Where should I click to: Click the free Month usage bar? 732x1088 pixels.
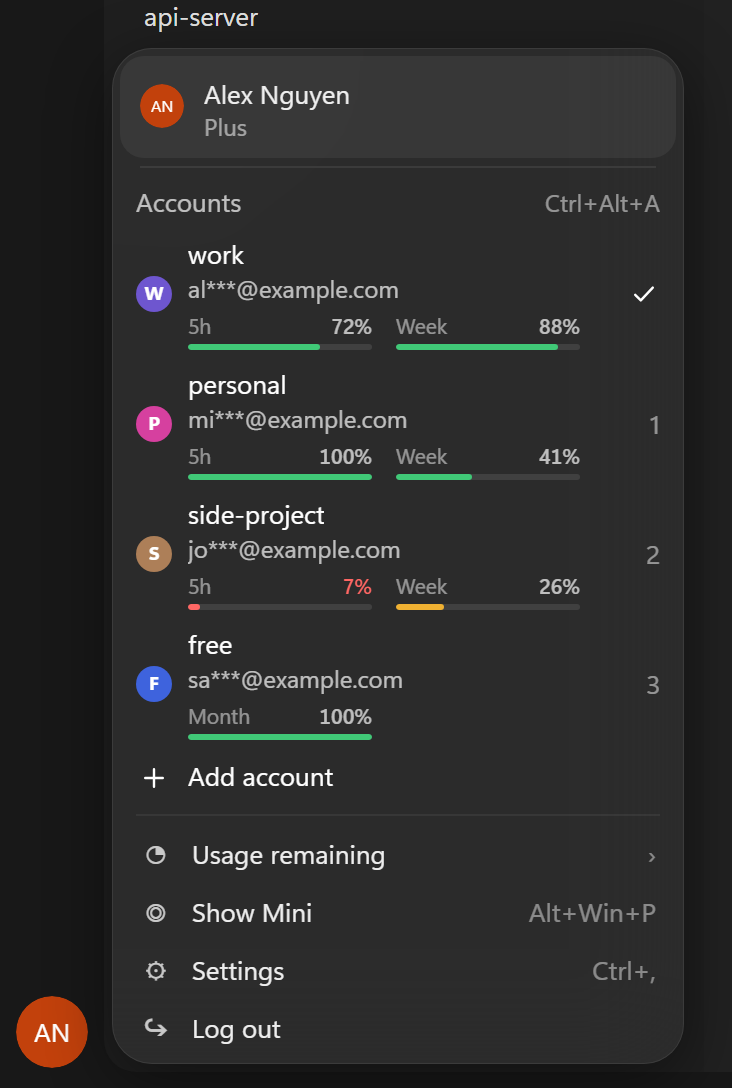(x=280, y=737)
